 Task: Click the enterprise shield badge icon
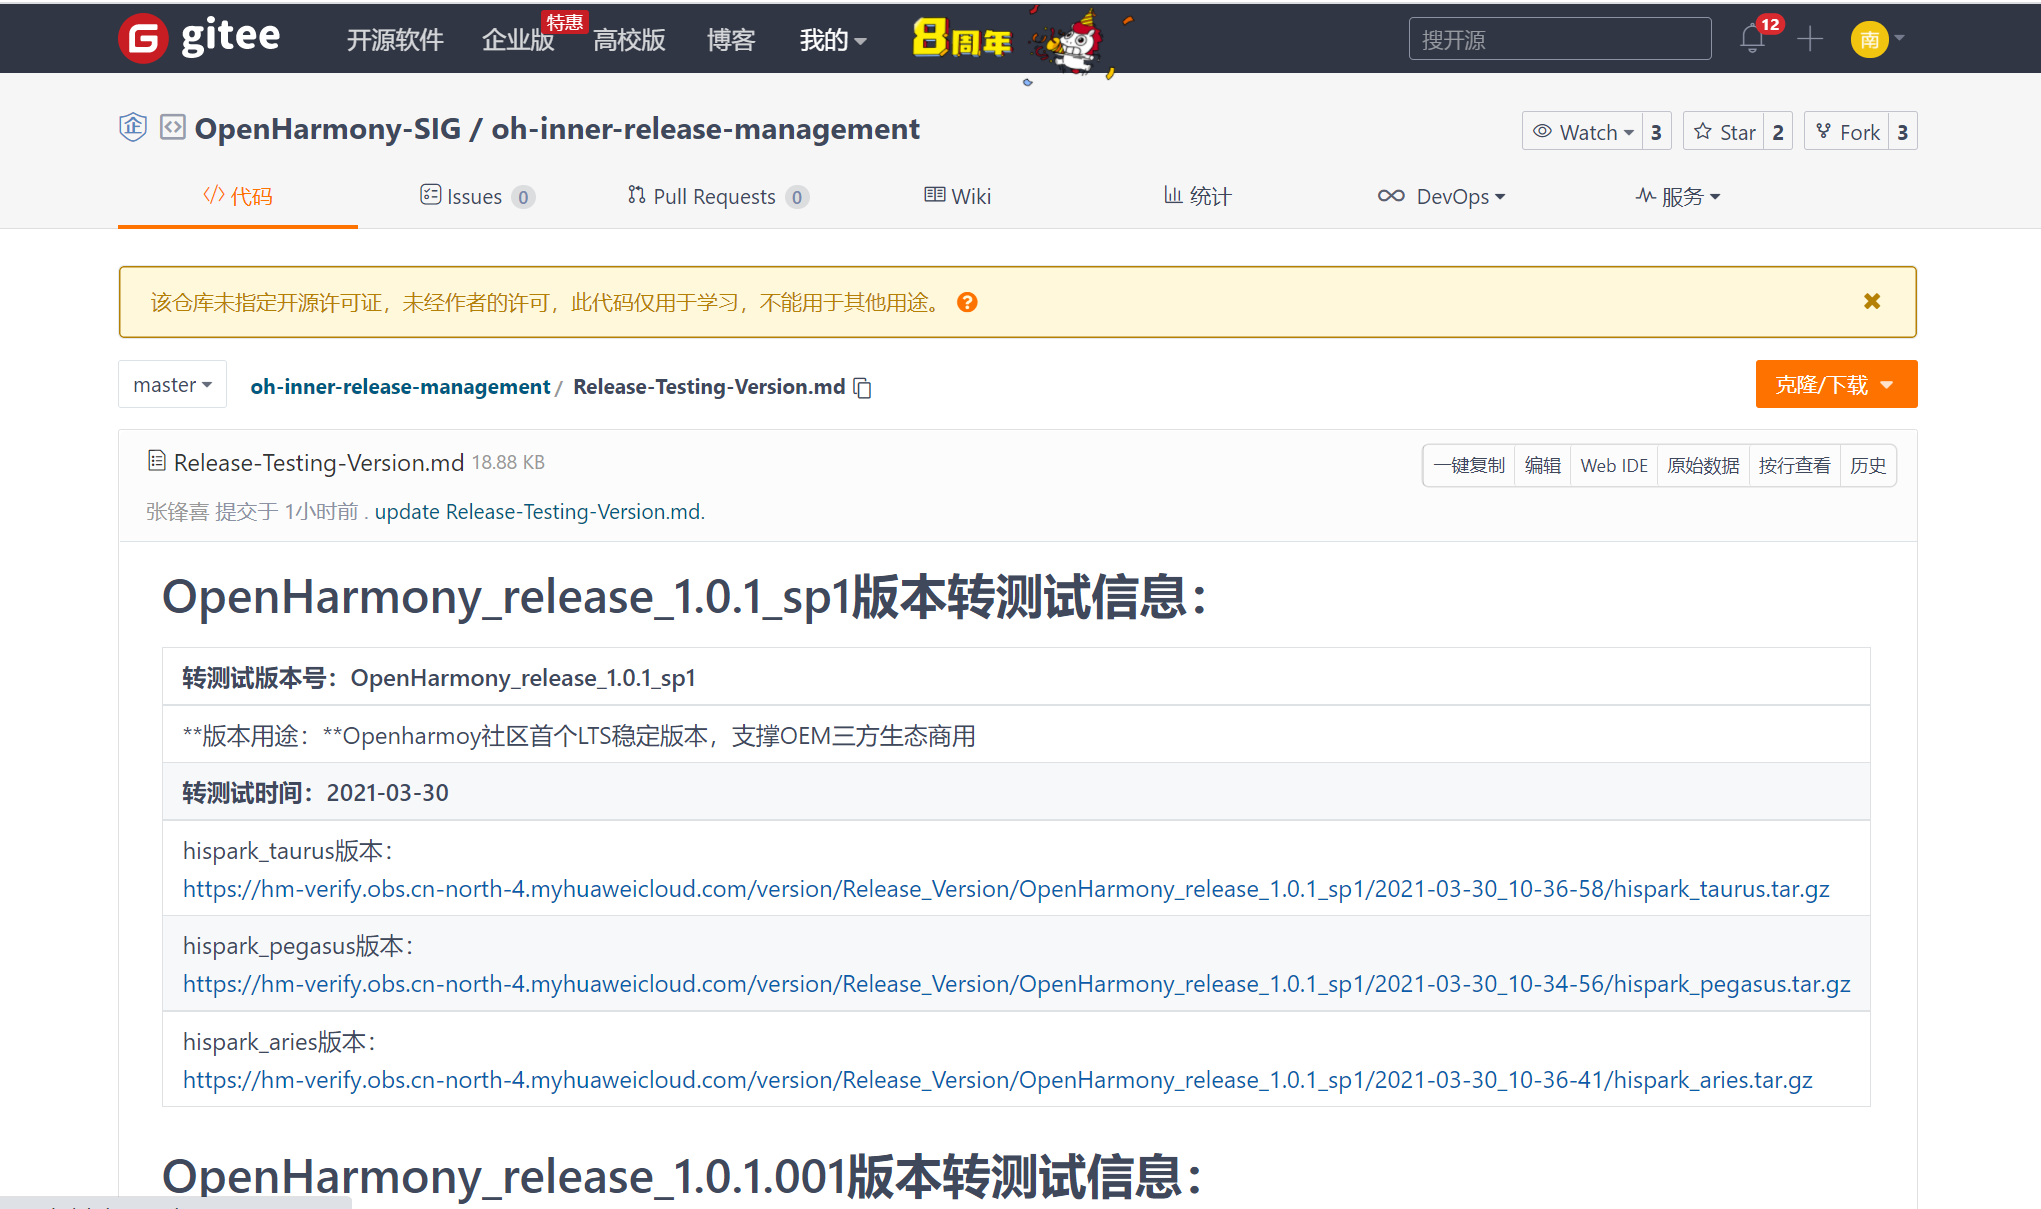point(133,128)
